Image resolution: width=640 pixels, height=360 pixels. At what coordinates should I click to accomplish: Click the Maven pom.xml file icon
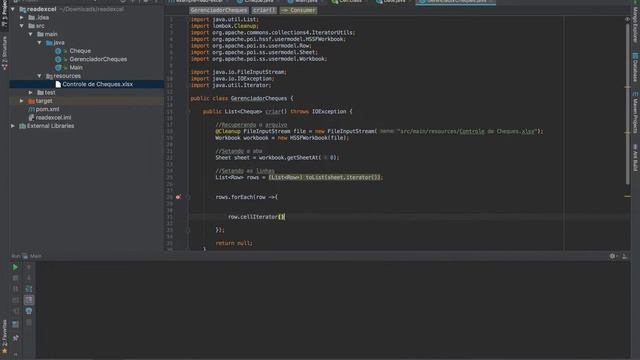coord(31,109)
